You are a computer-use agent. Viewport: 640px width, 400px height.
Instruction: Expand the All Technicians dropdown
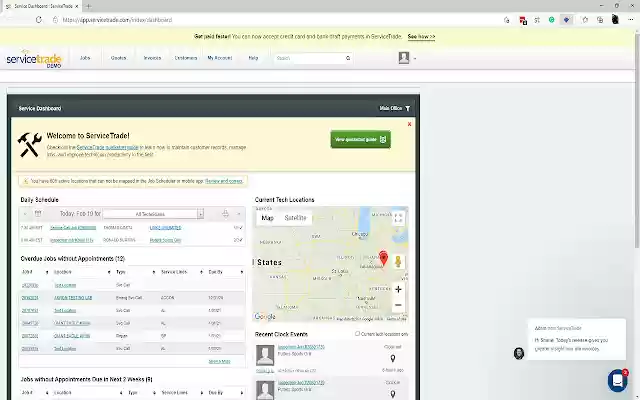coord(153,214)
